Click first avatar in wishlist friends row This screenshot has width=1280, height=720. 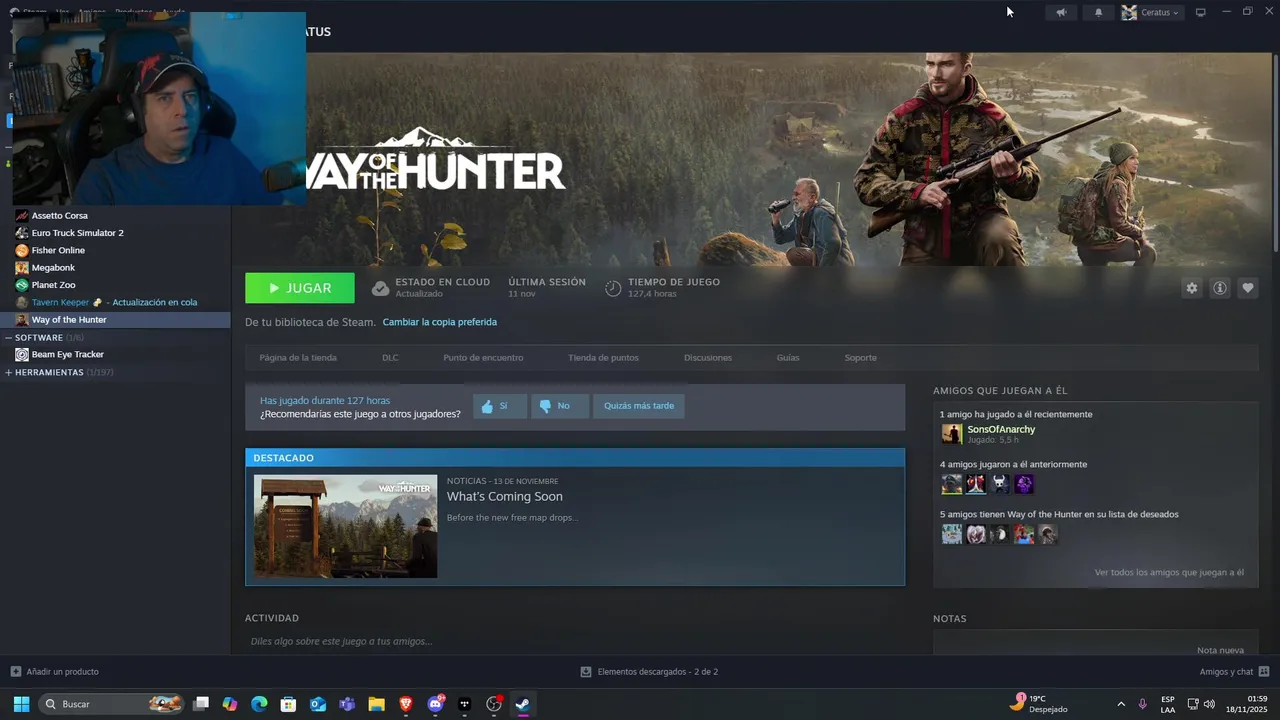pyautogui.click(x=952, y=534)
